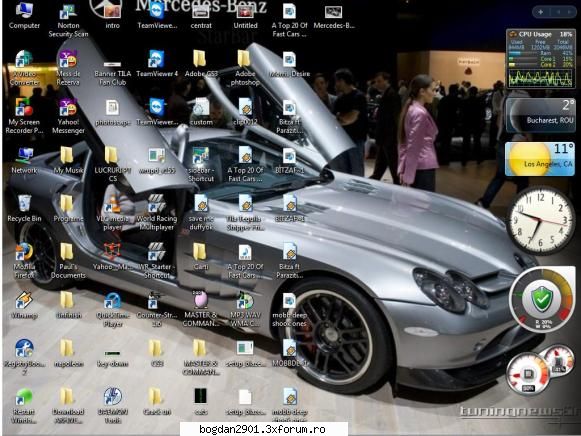Open the CPU Usage gadget
The image size is (581, 436).
[541, 59]
